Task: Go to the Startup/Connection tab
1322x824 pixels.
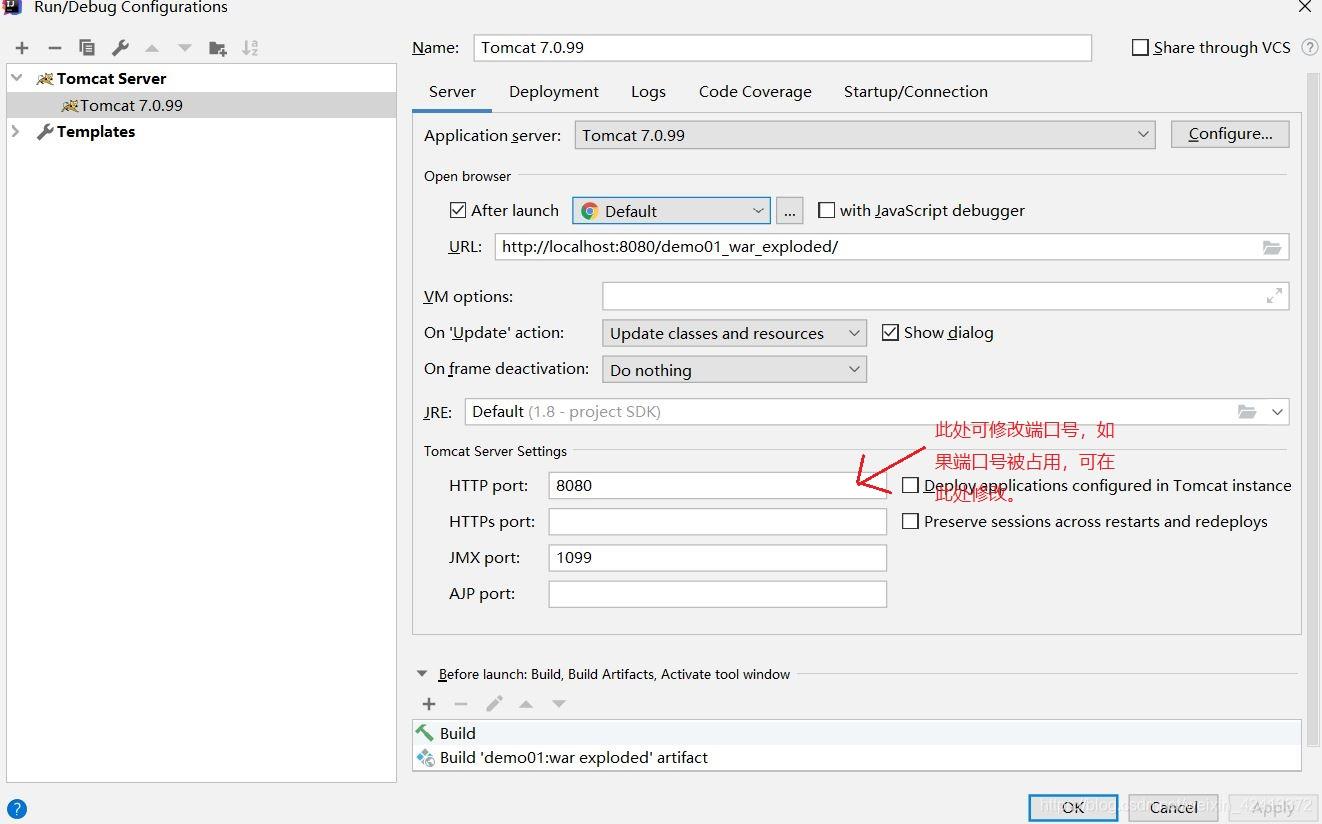Action: click(x=916, y=92)
